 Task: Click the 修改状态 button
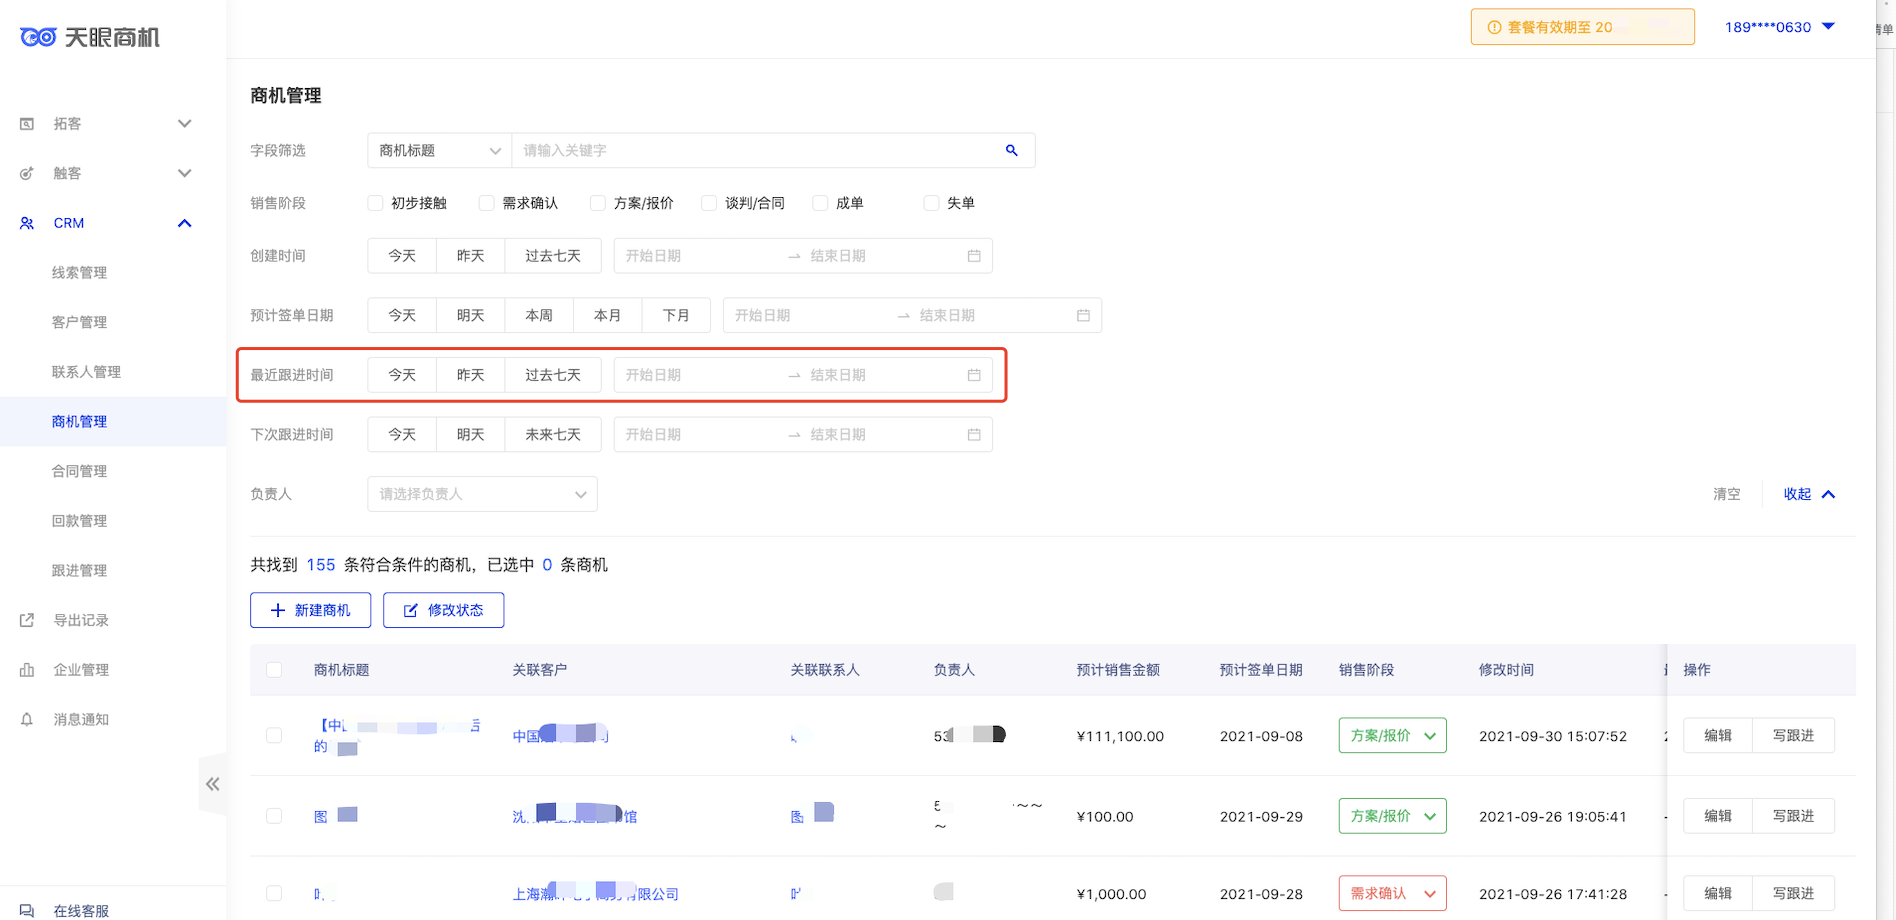click(443, 610)
